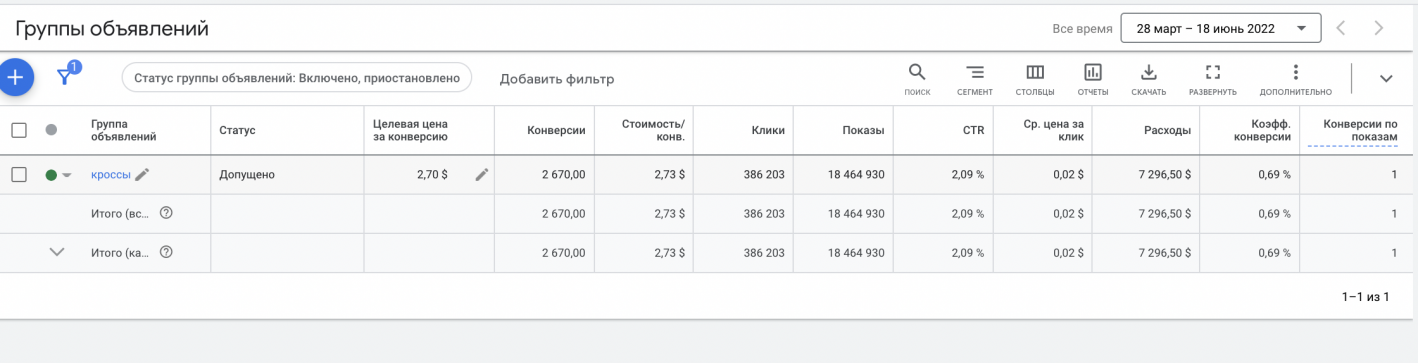Click the Скачать download icon
1418x363 pixels.
[x=1149, y=73]
